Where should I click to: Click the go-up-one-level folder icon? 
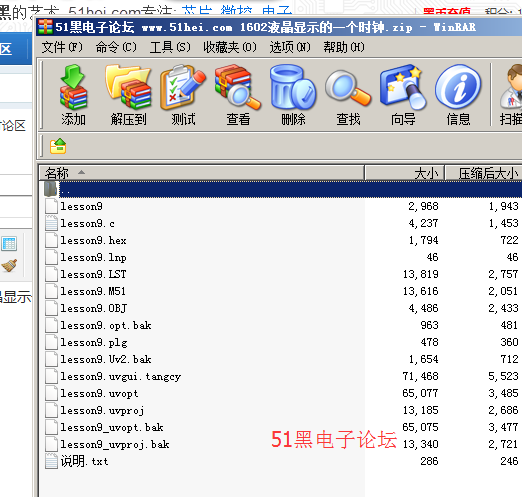[x=58, y=146]
